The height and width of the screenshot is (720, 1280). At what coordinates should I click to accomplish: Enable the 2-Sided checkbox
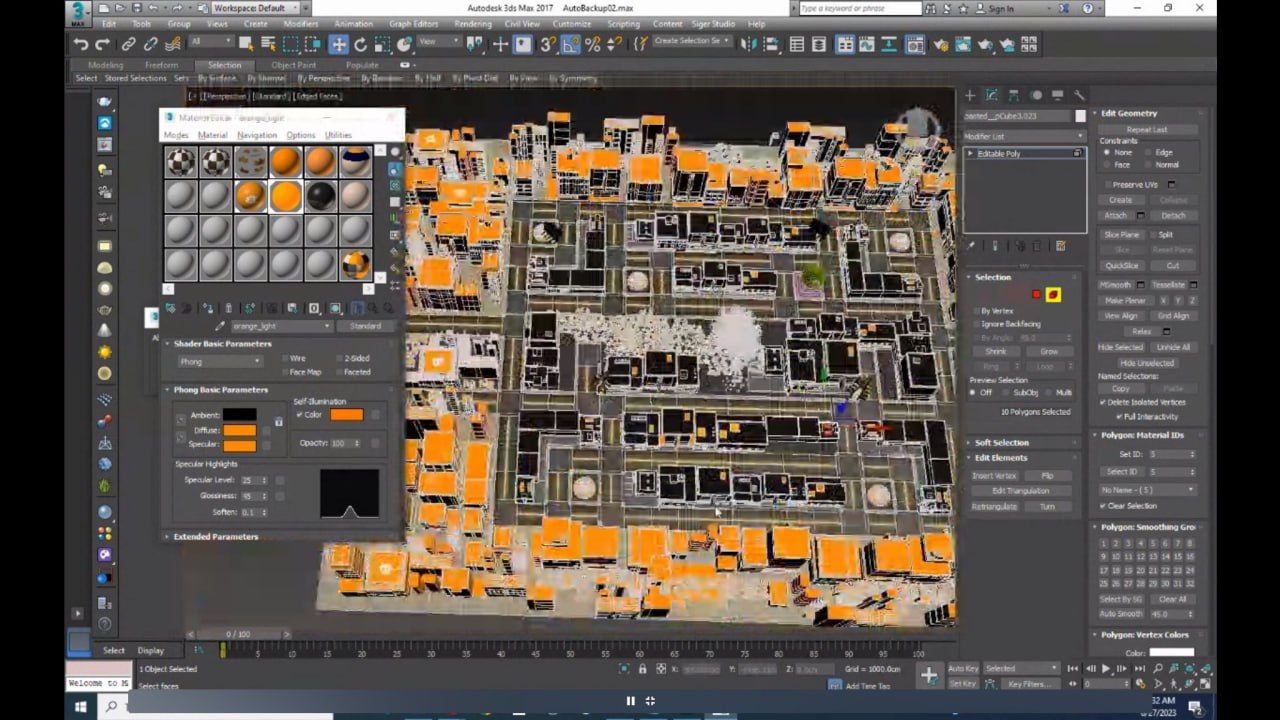339,358
